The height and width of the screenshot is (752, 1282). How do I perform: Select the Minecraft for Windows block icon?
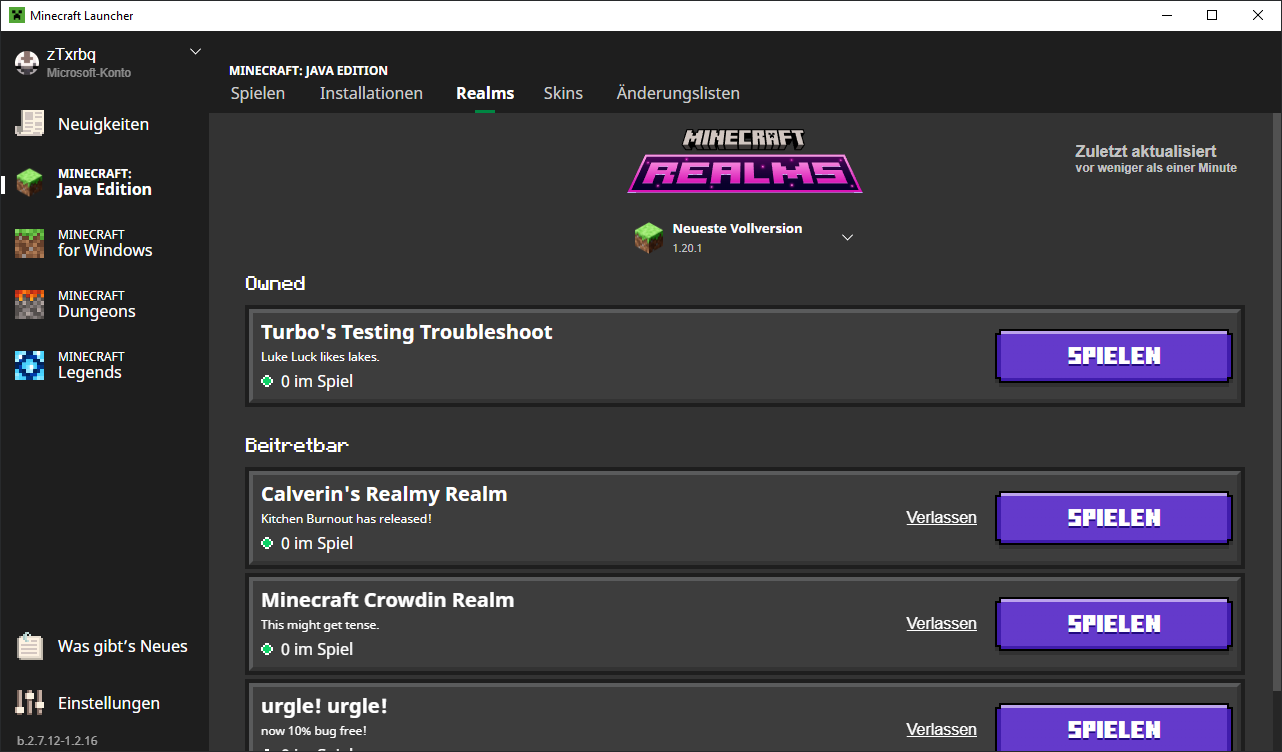(x=30, y=243)
